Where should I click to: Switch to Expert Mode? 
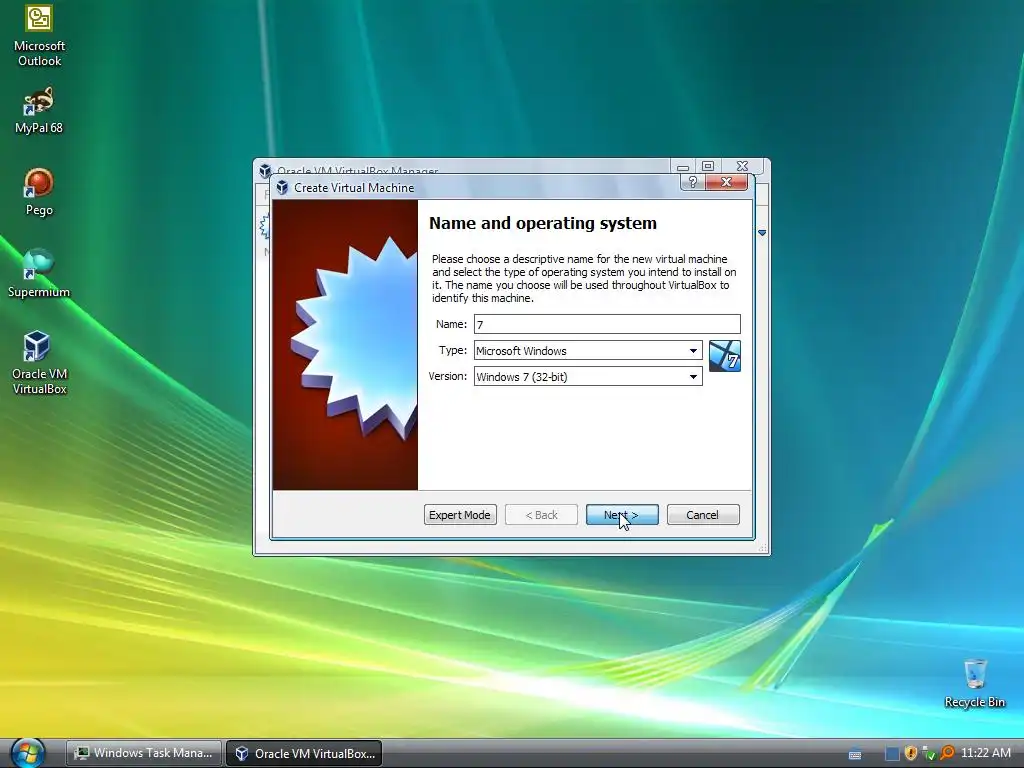[x=460, y=515]
